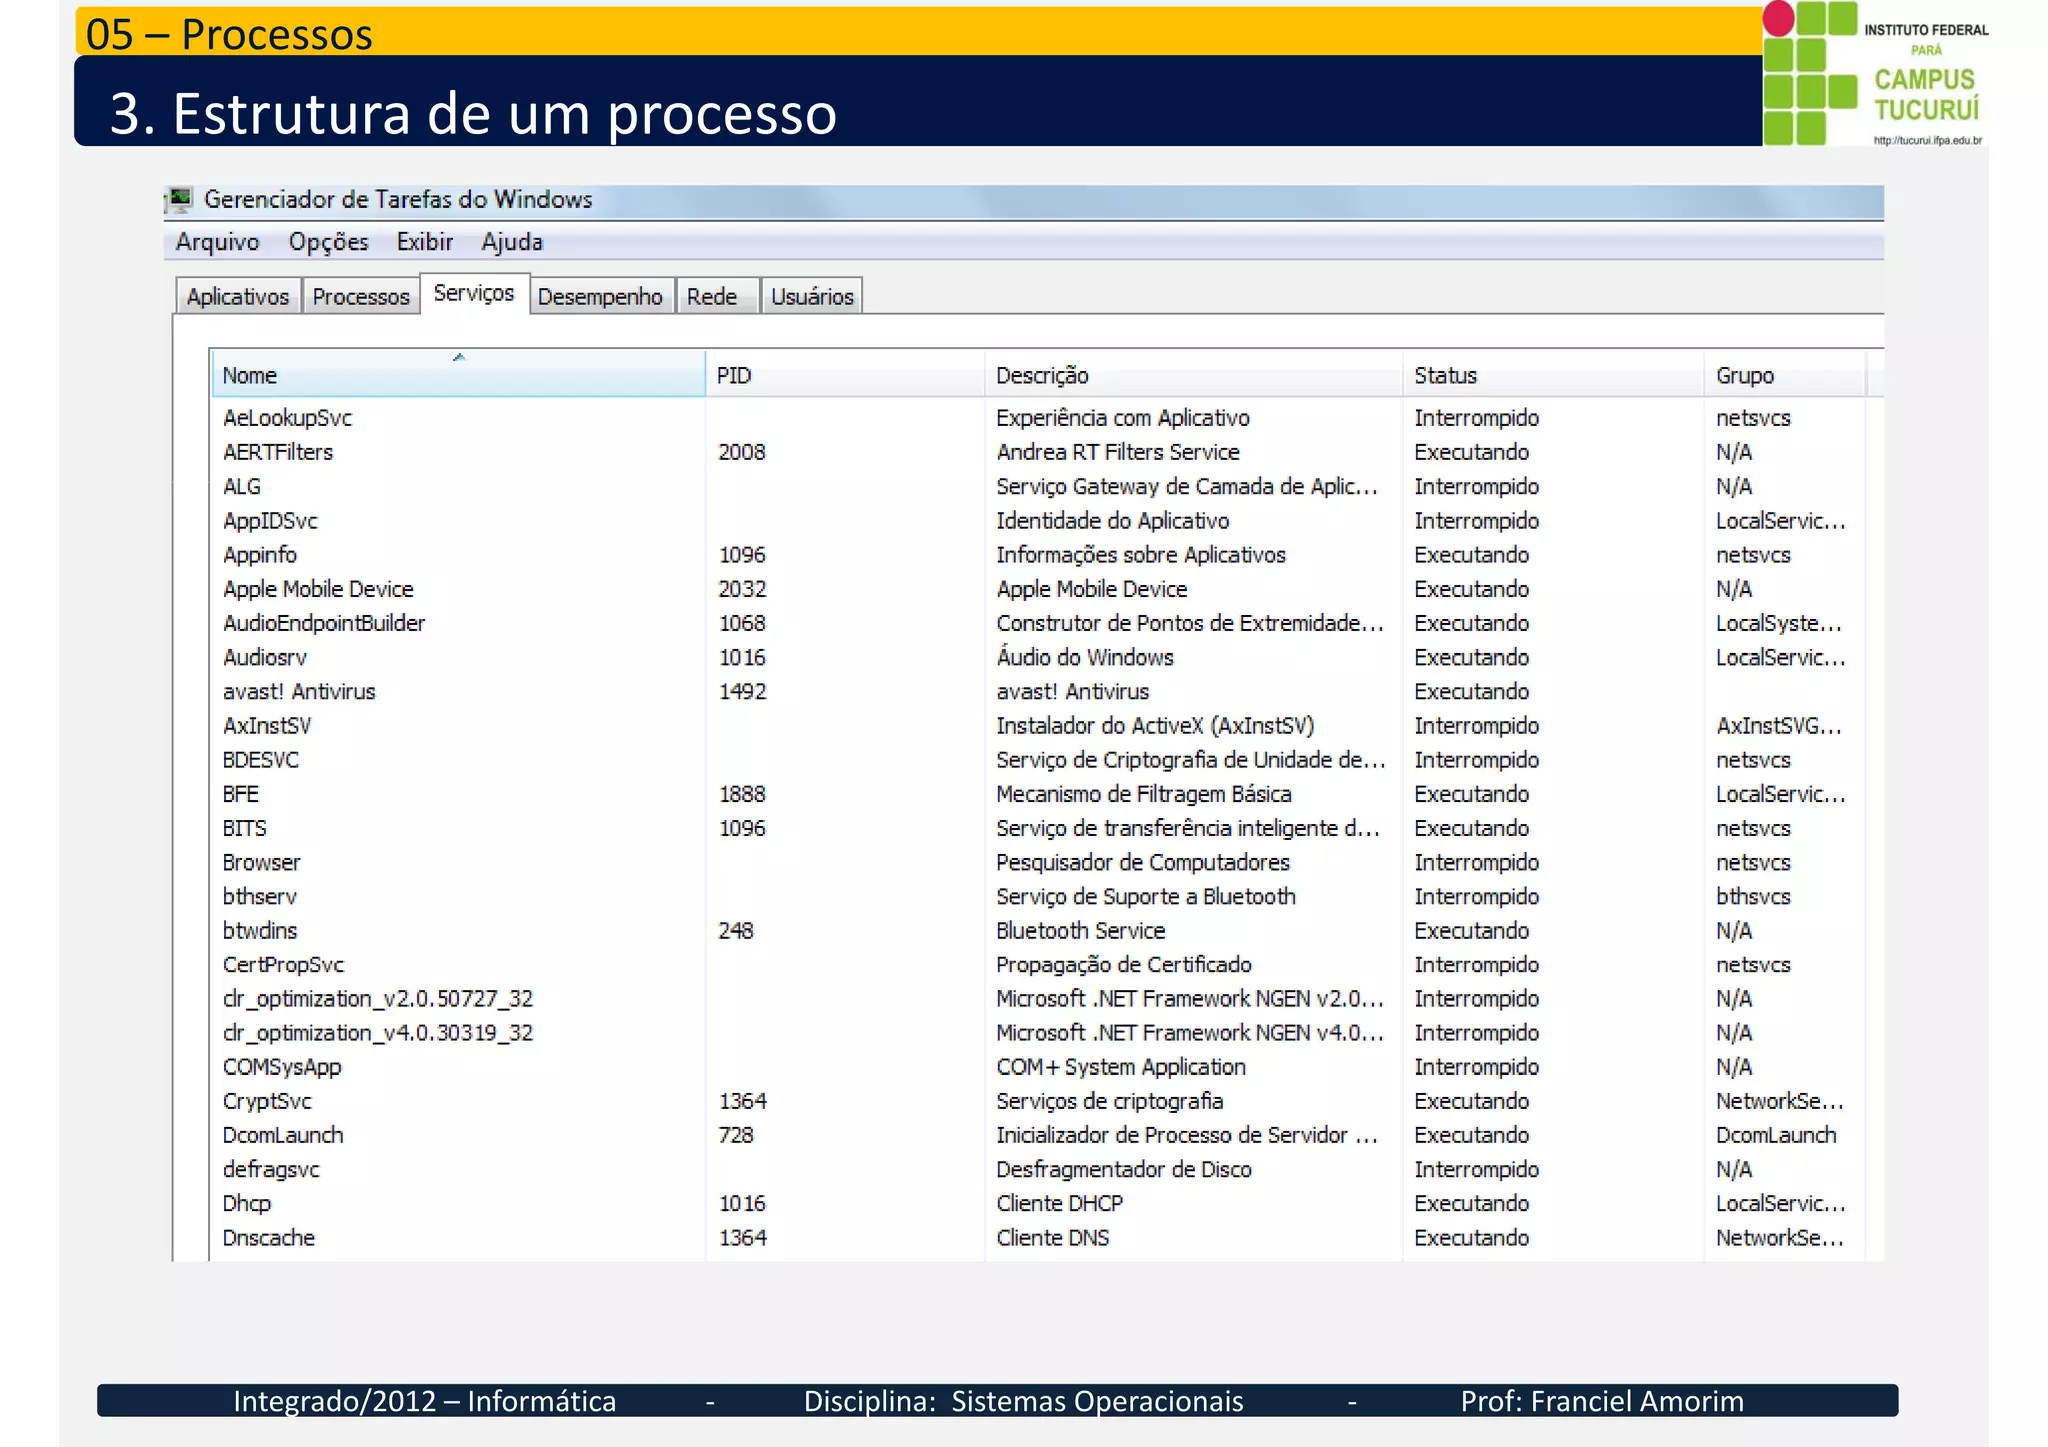Viewport: 2048px width, 1447px height.
Task: Select the Dhcp service
Action: click(247, 1203)
